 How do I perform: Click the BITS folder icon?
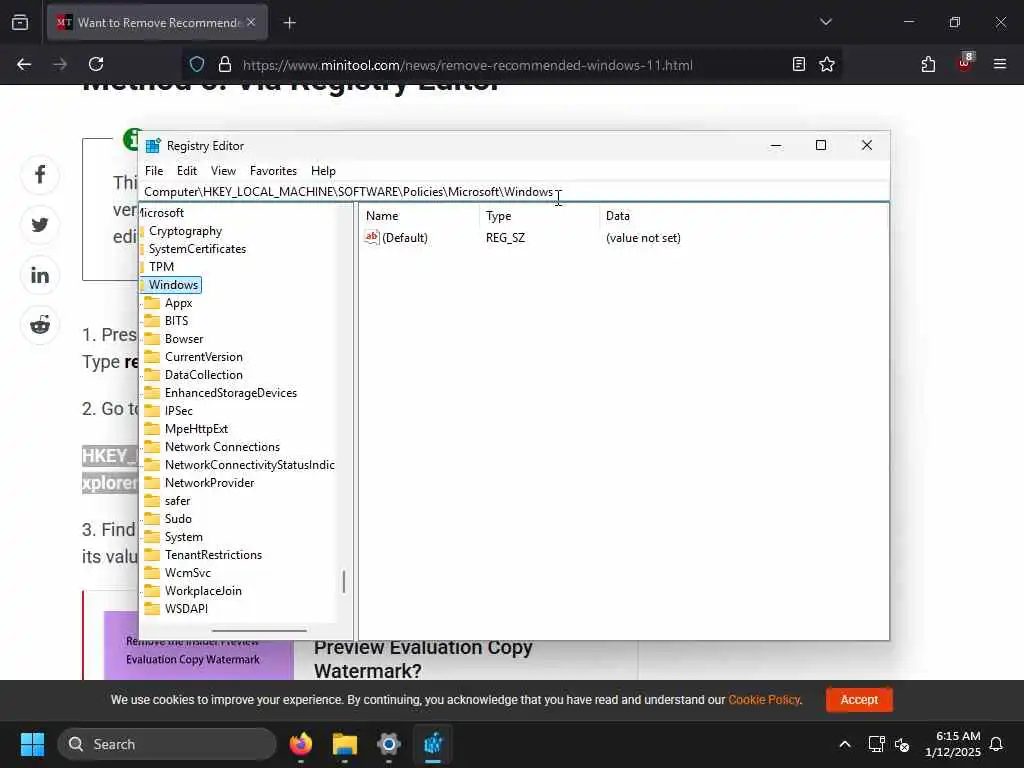[x=152, y=321]
